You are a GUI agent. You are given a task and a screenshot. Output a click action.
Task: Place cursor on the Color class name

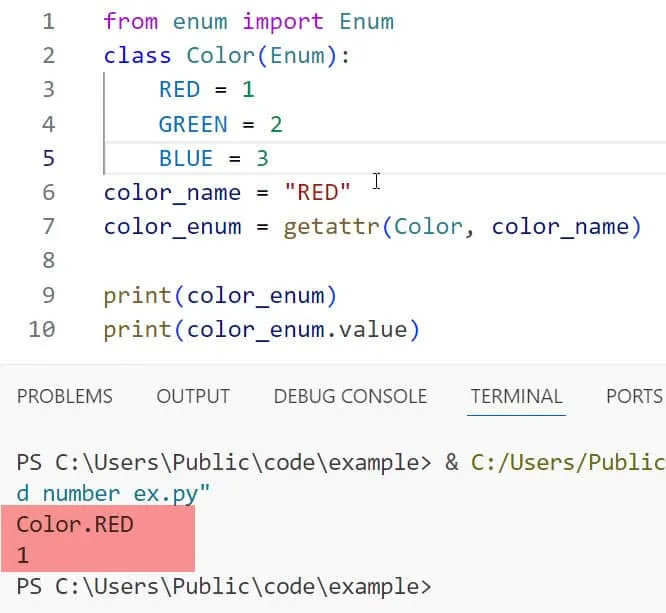[x=220, y=56]
